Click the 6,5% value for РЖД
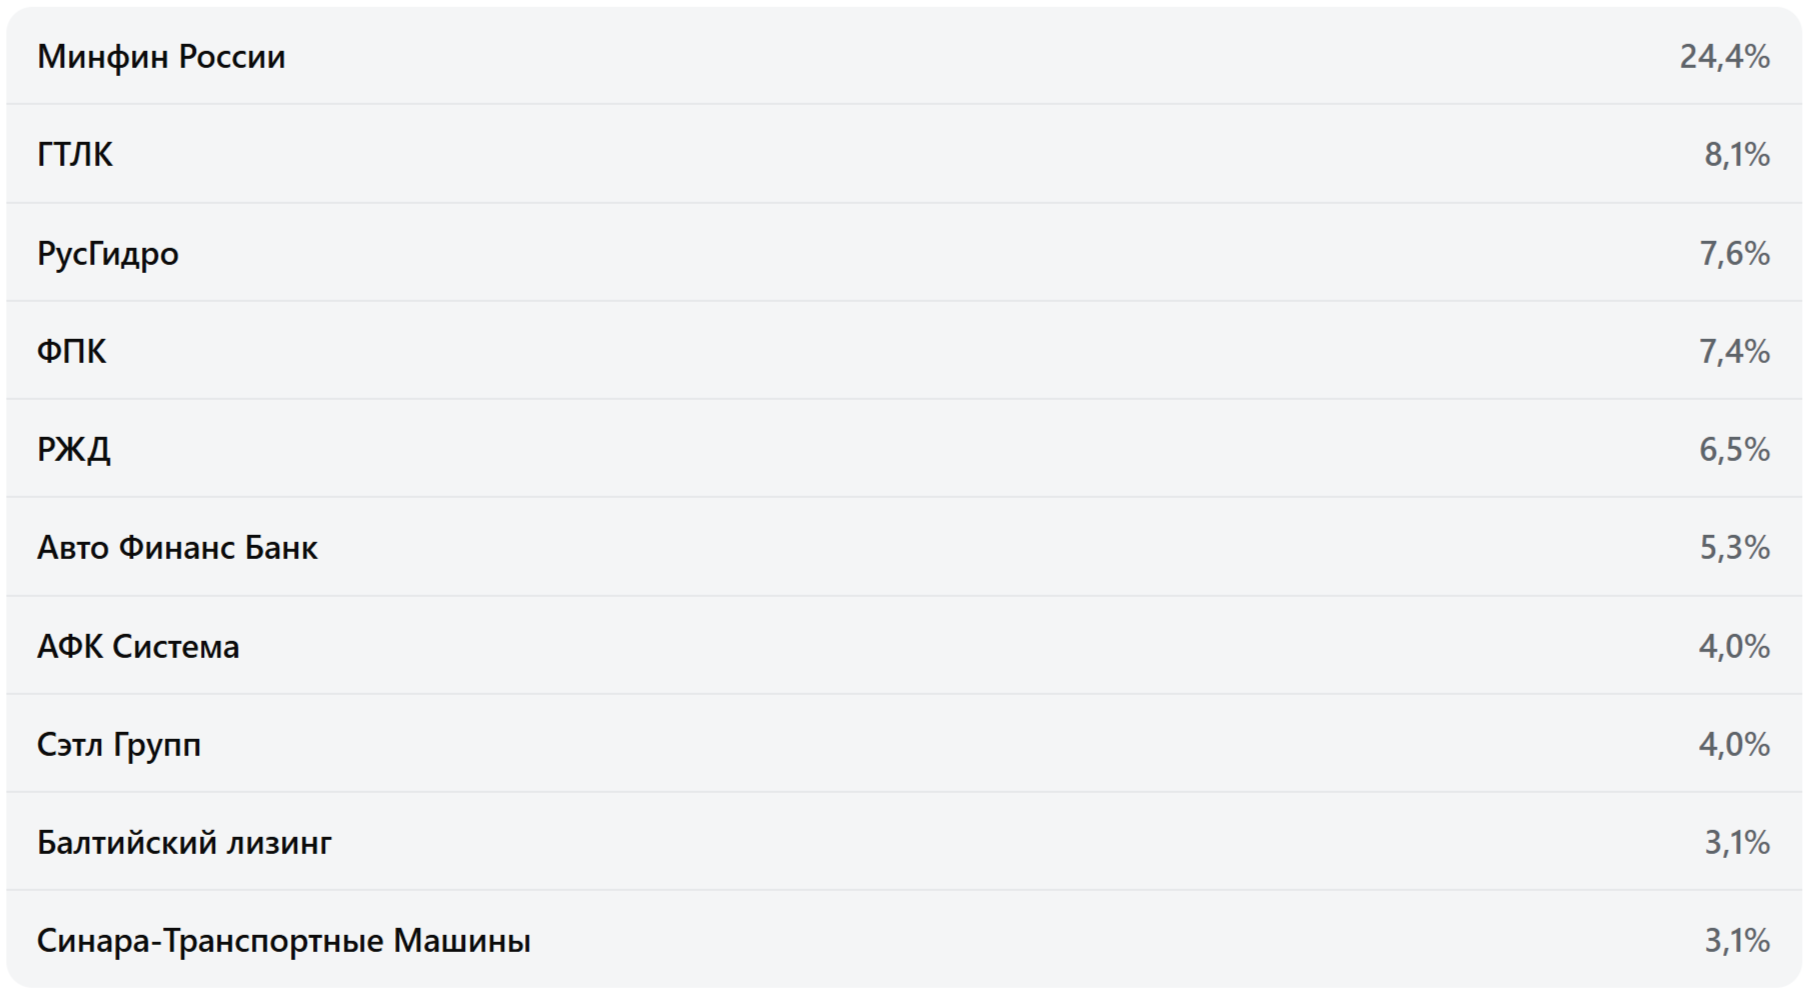Viewport: 1808px width, 992px height. [x=1734, y=450]
